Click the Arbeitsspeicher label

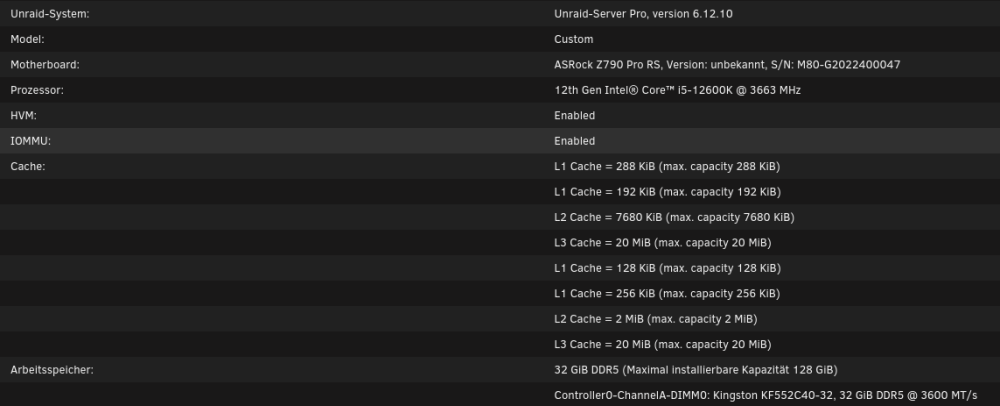[52, 370]
